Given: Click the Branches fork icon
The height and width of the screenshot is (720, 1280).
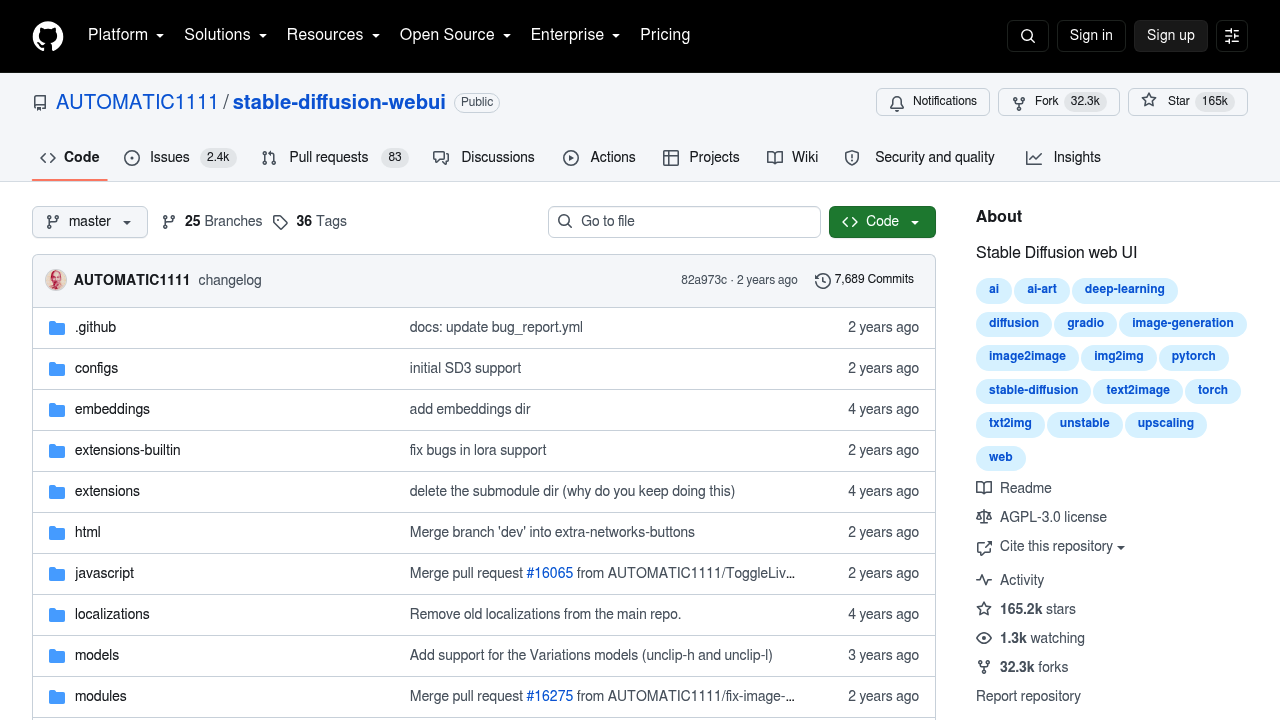Looking at the screenshot, I should (x=169, y=222).
